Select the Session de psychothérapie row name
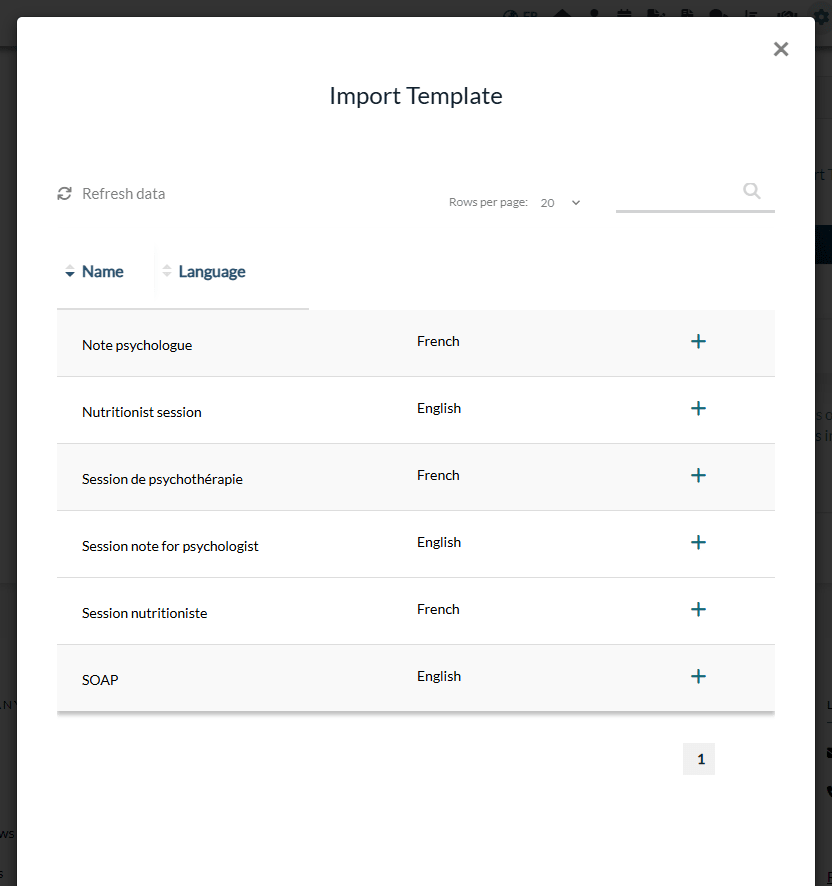Image resolution: width=832 pixels, height=886 pixels. click(x=162, y=479)
